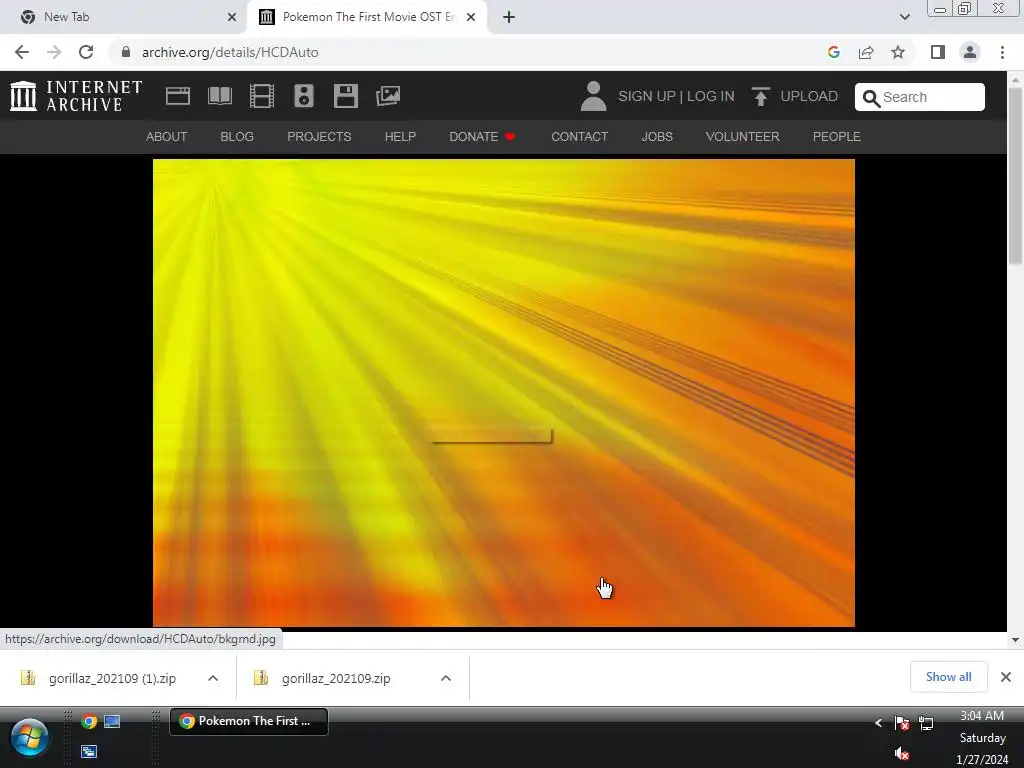Screen dimensions: 1024x768
Task: Open the CONTACT menu item
Action: (x=579, y=137)
